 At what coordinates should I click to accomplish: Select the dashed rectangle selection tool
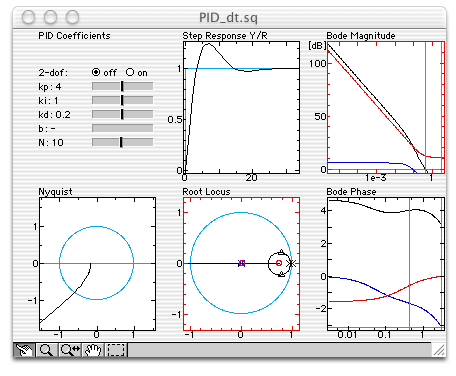[x=116, y=350]
